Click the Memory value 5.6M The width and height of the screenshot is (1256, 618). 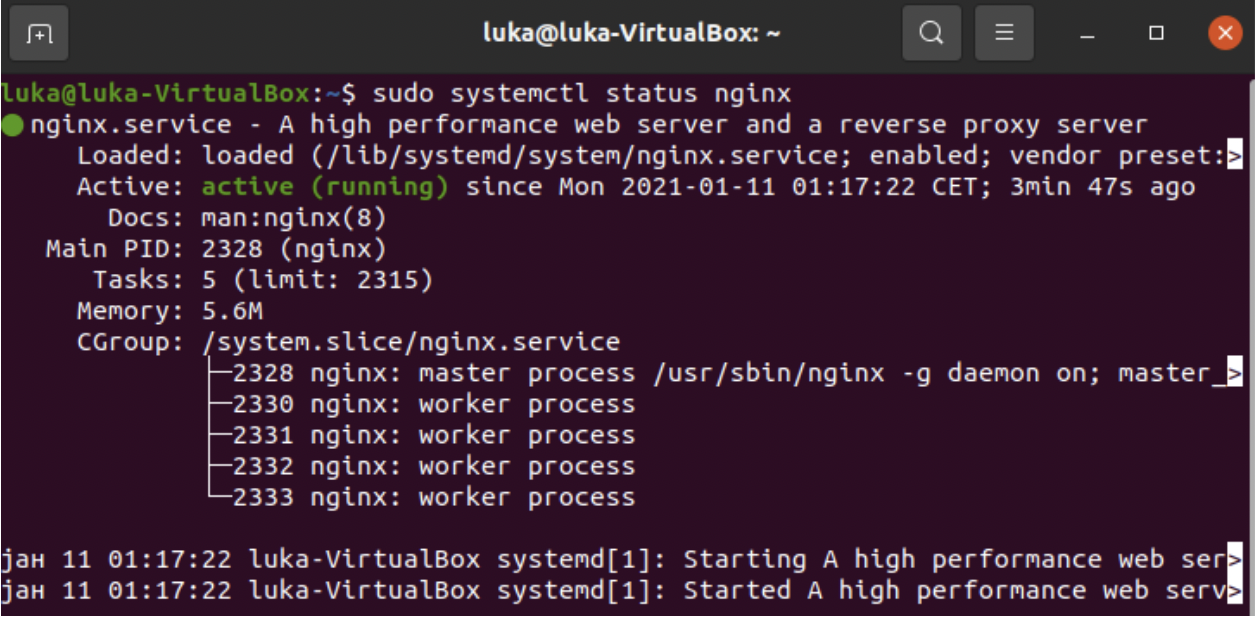(x=232, y=311)
